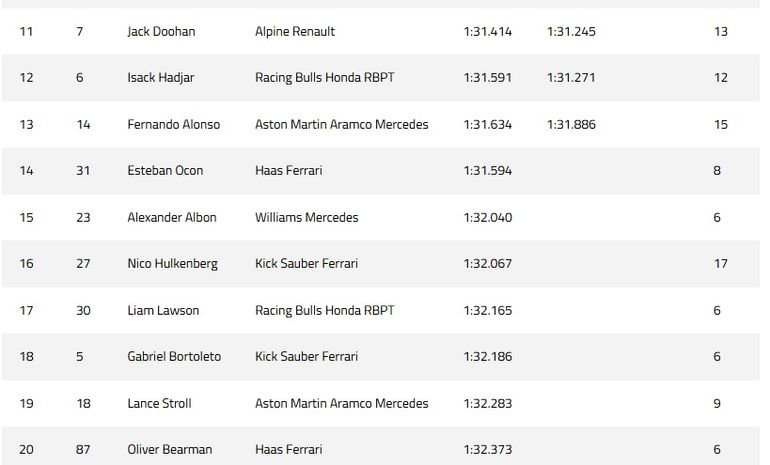This screenshot has height=465, width=770.
Task: Click on Esteban Ocon's name
Action: (x=165, y=171)
